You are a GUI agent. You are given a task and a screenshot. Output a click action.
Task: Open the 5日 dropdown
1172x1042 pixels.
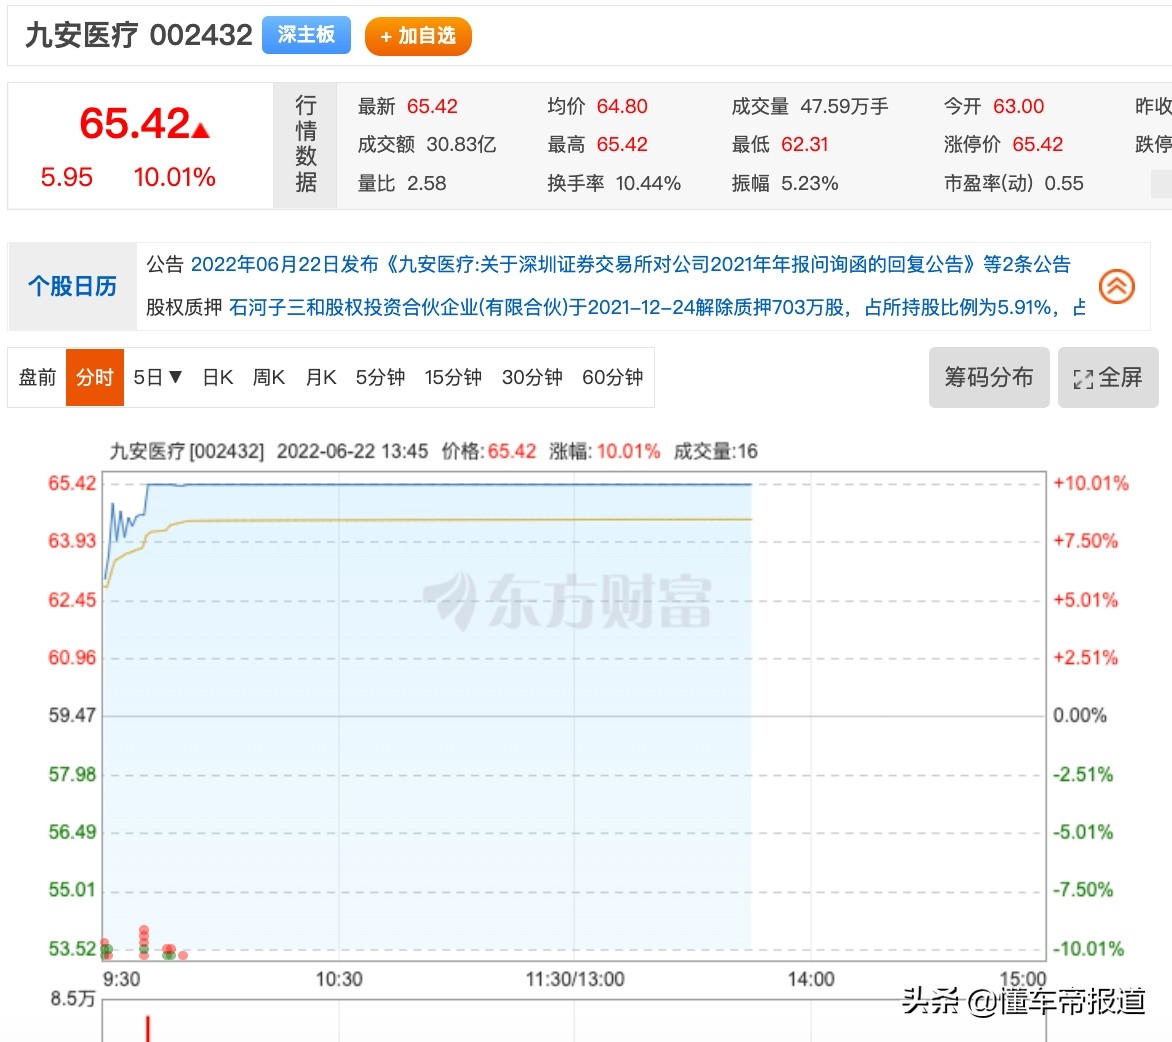click(x=158, y=377)
